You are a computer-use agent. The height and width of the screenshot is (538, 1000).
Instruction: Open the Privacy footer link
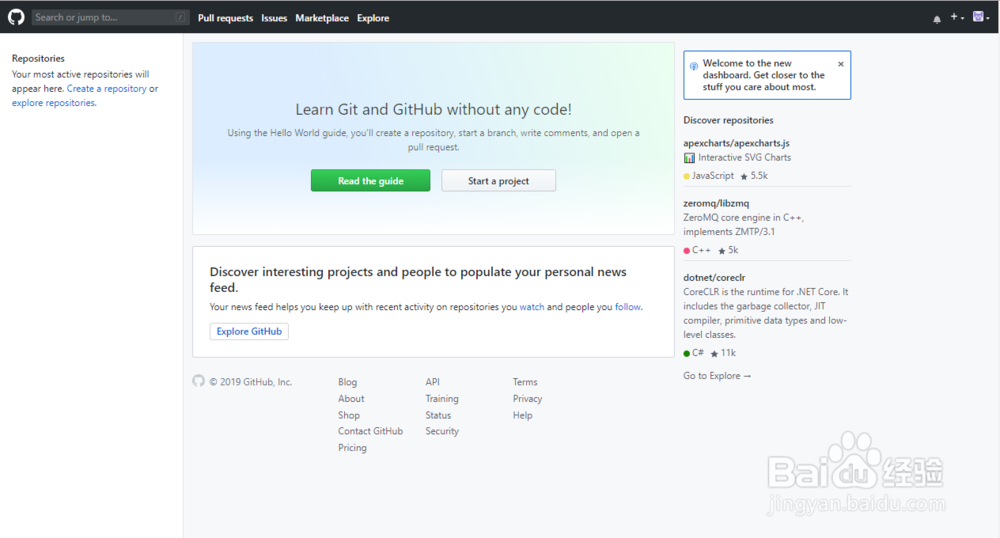click(x=527, y=398)
